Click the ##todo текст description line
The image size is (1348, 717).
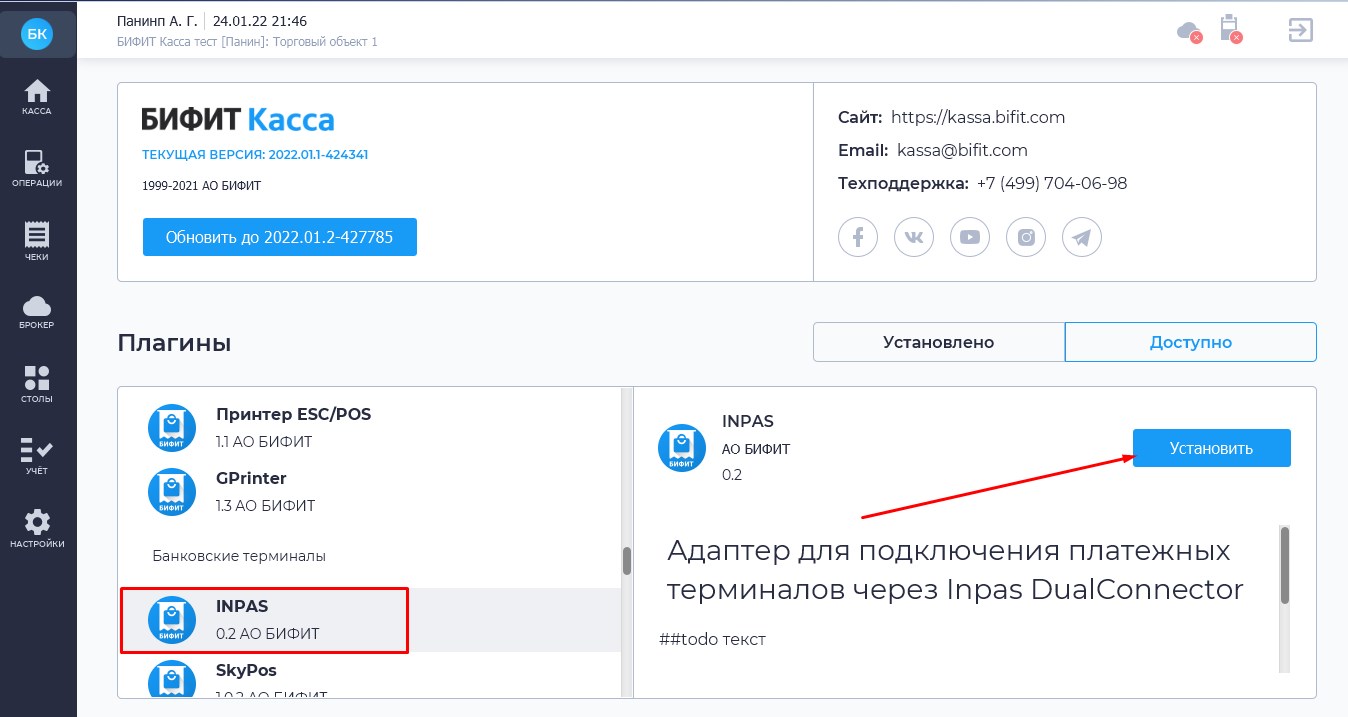click(713, 639)
